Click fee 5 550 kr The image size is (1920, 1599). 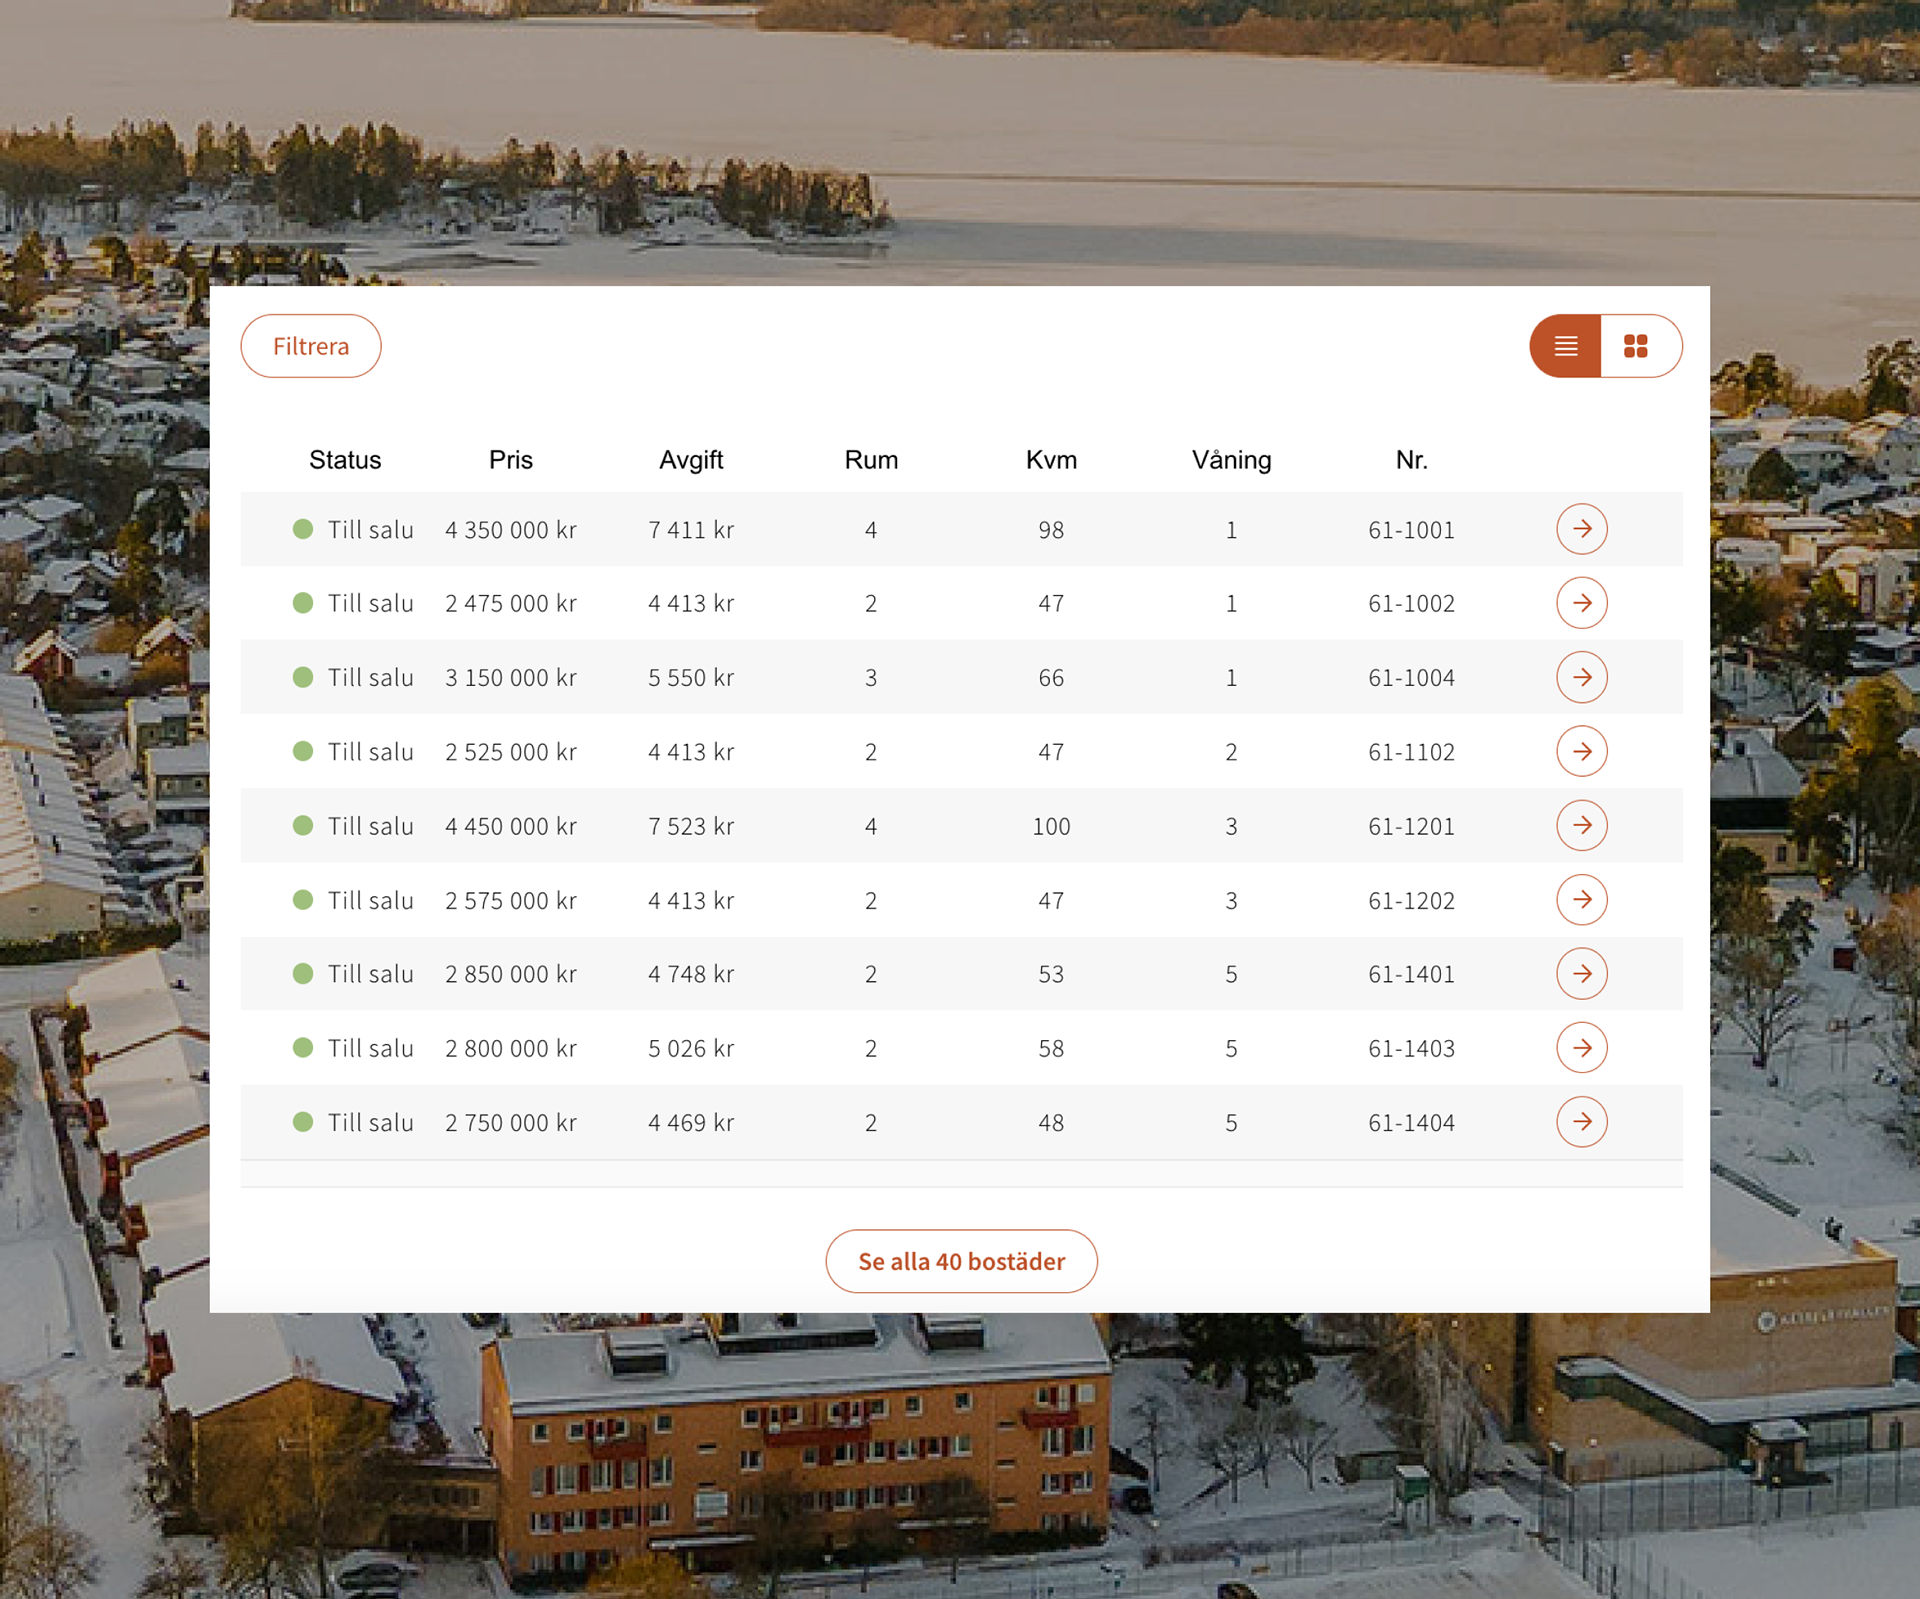pos(691,678)
